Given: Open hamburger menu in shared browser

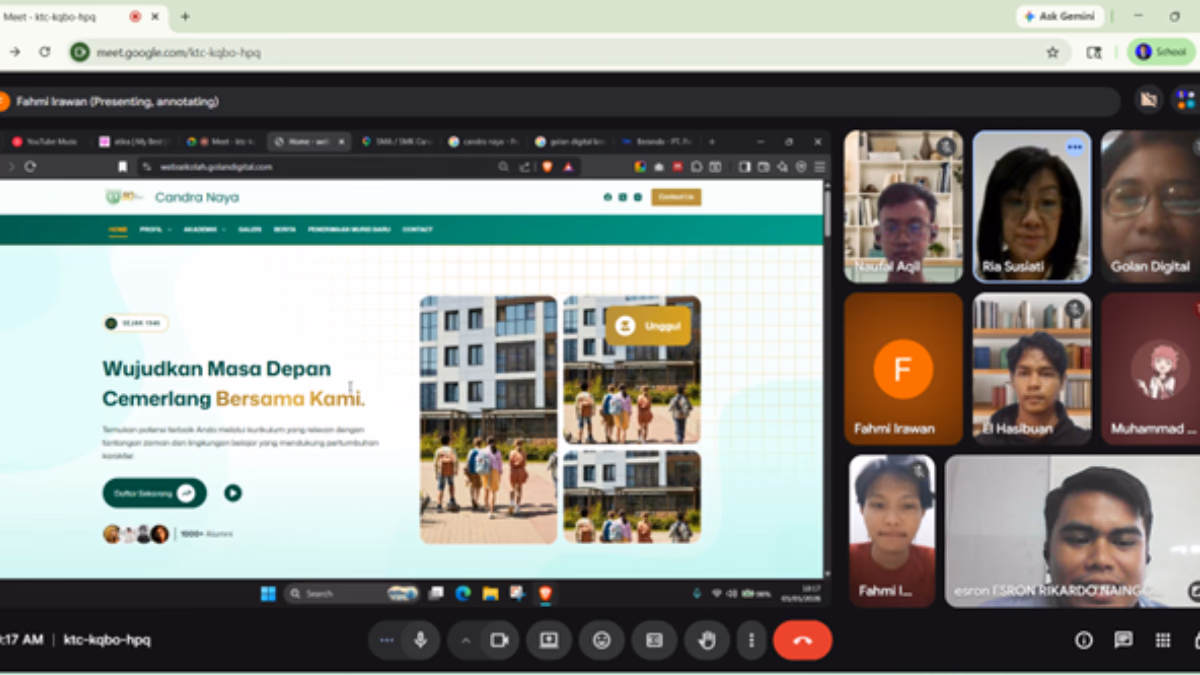Looking at the screenshot, I should 819,167.
